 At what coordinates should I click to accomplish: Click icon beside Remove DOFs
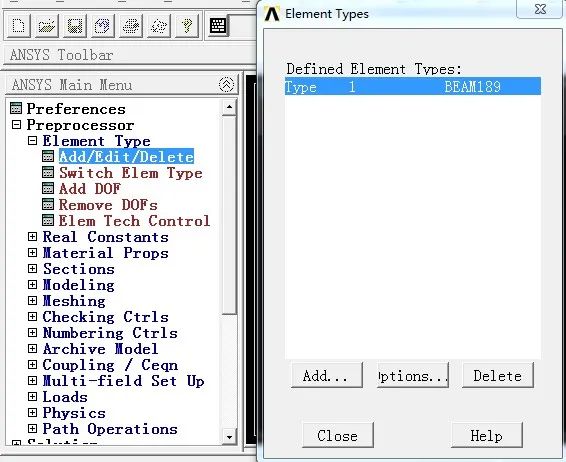click(x=48, y=204)
